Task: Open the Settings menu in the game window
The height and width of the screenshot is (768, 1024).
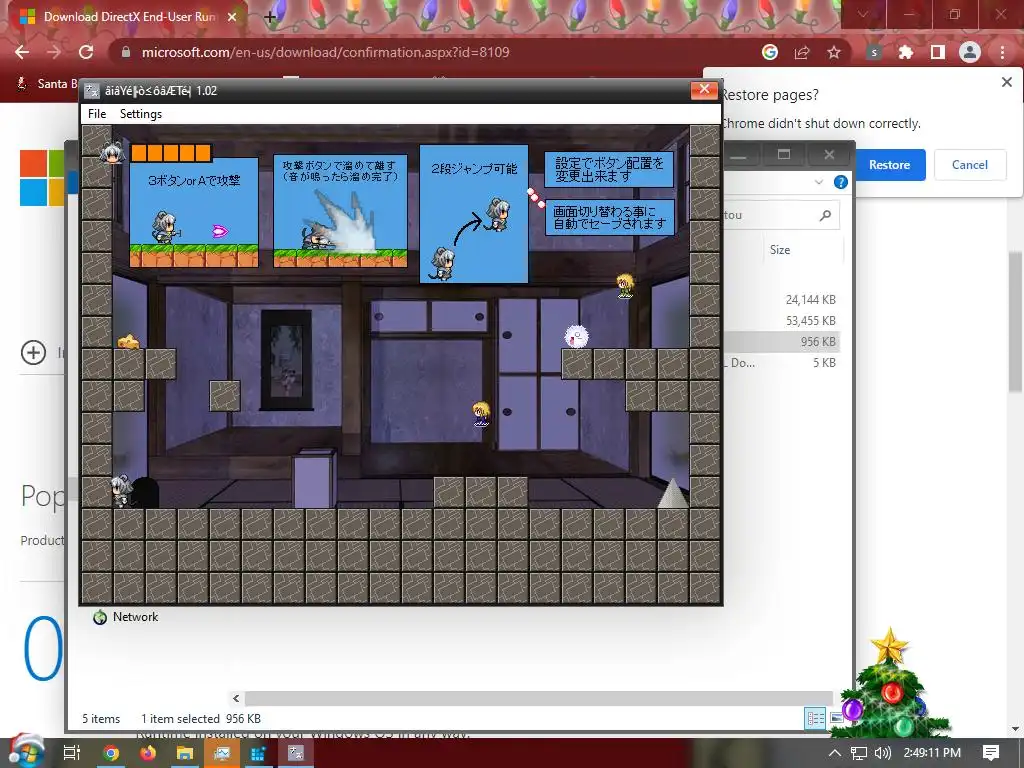Action: (x=140, y=114)
